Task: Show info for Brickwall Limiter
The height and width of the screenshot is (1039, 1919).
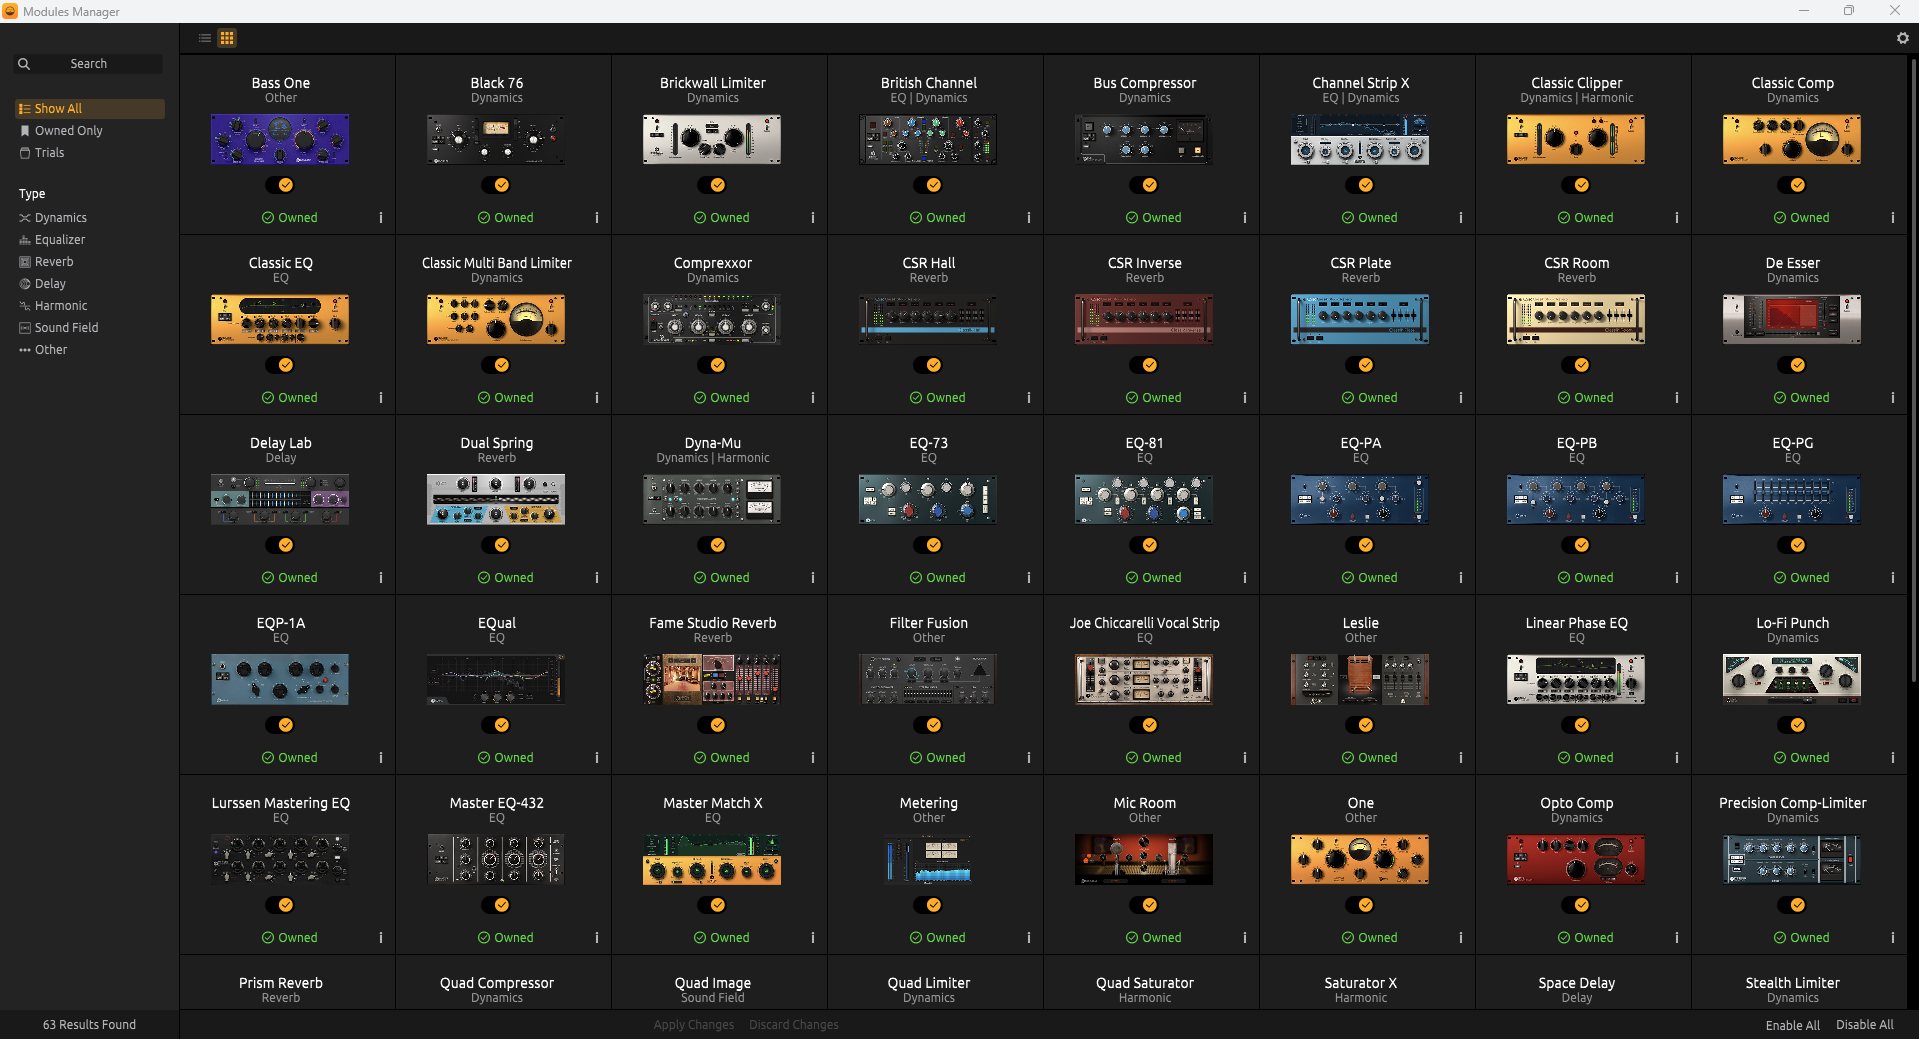Action: [813, 217]
